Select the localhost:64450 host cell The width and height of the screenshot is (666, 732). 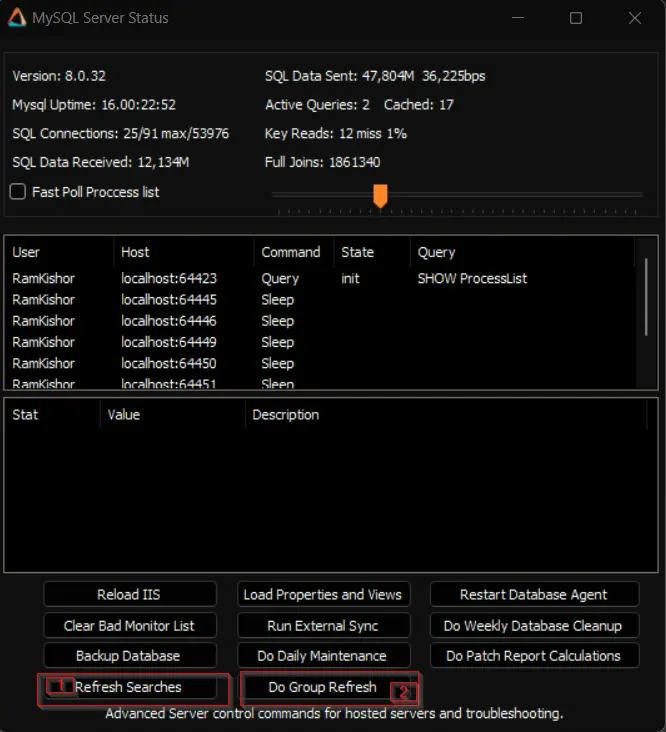point(169,364)
